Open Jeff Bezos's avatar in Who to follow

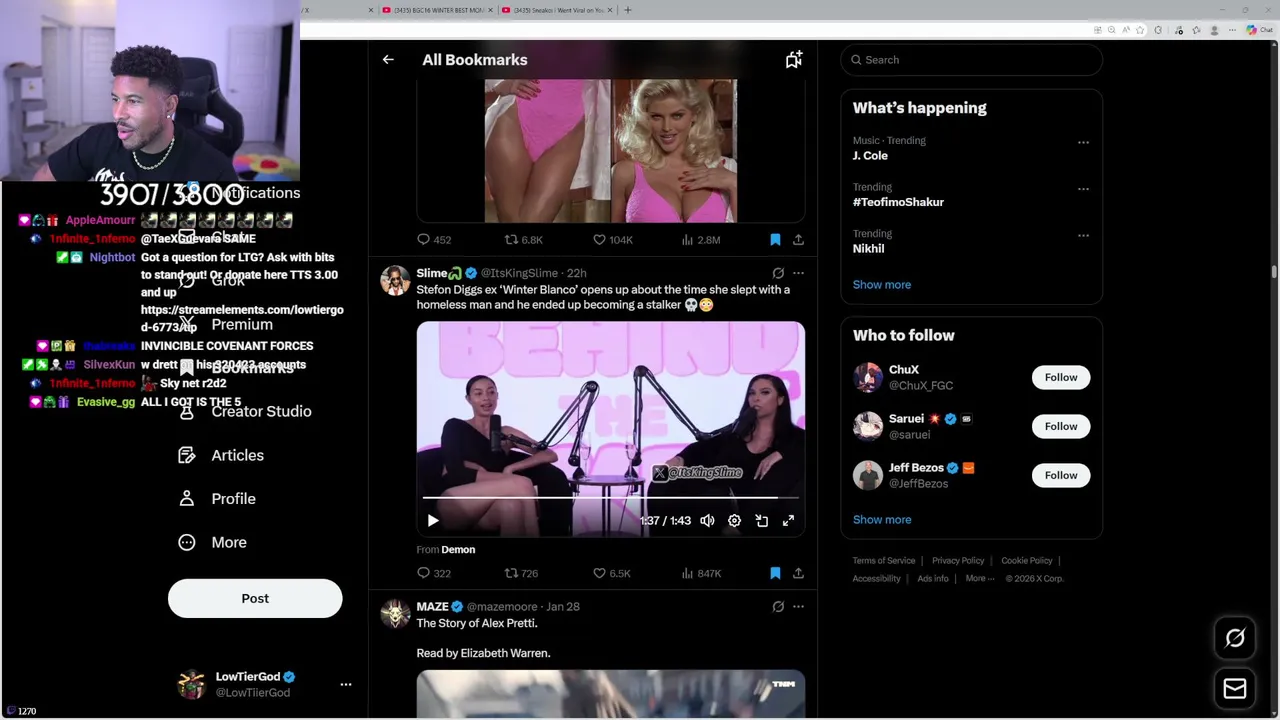coord(868,475)
